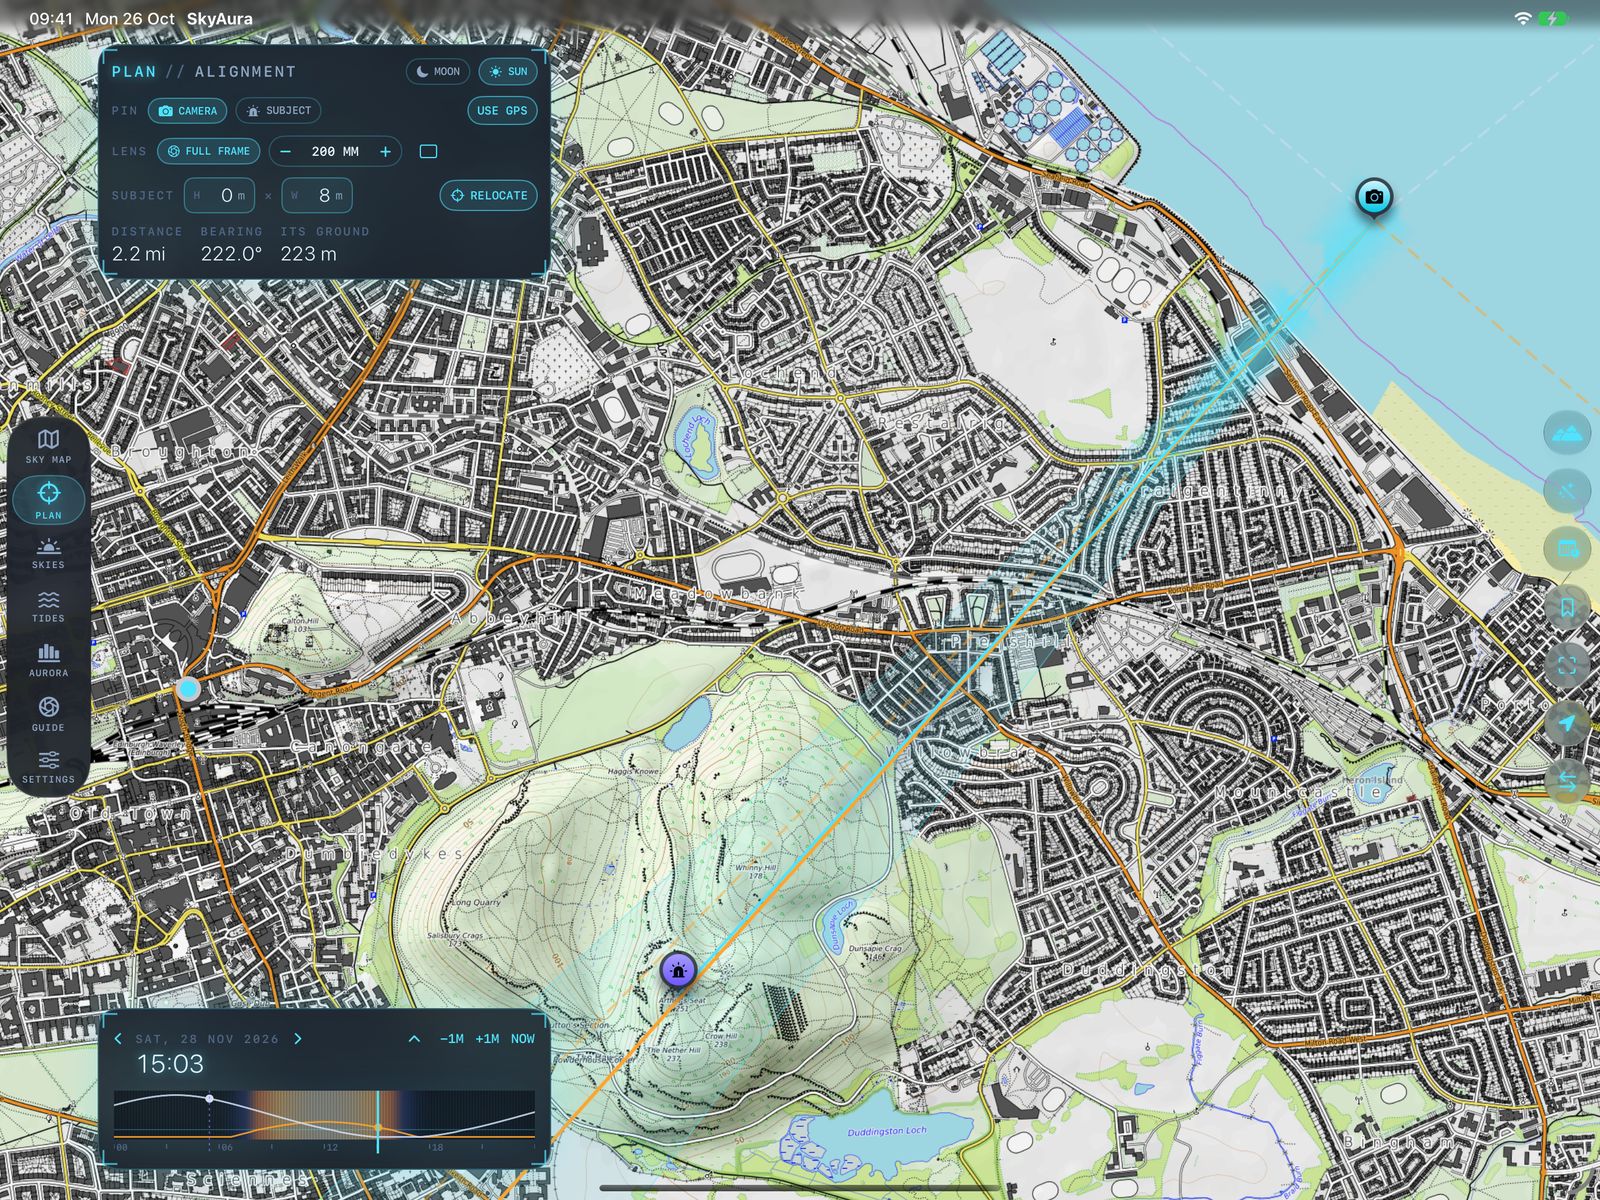The image size is (1600, 1200).
Task: Open saved bookmarks button
Action: coord(1567,607)
